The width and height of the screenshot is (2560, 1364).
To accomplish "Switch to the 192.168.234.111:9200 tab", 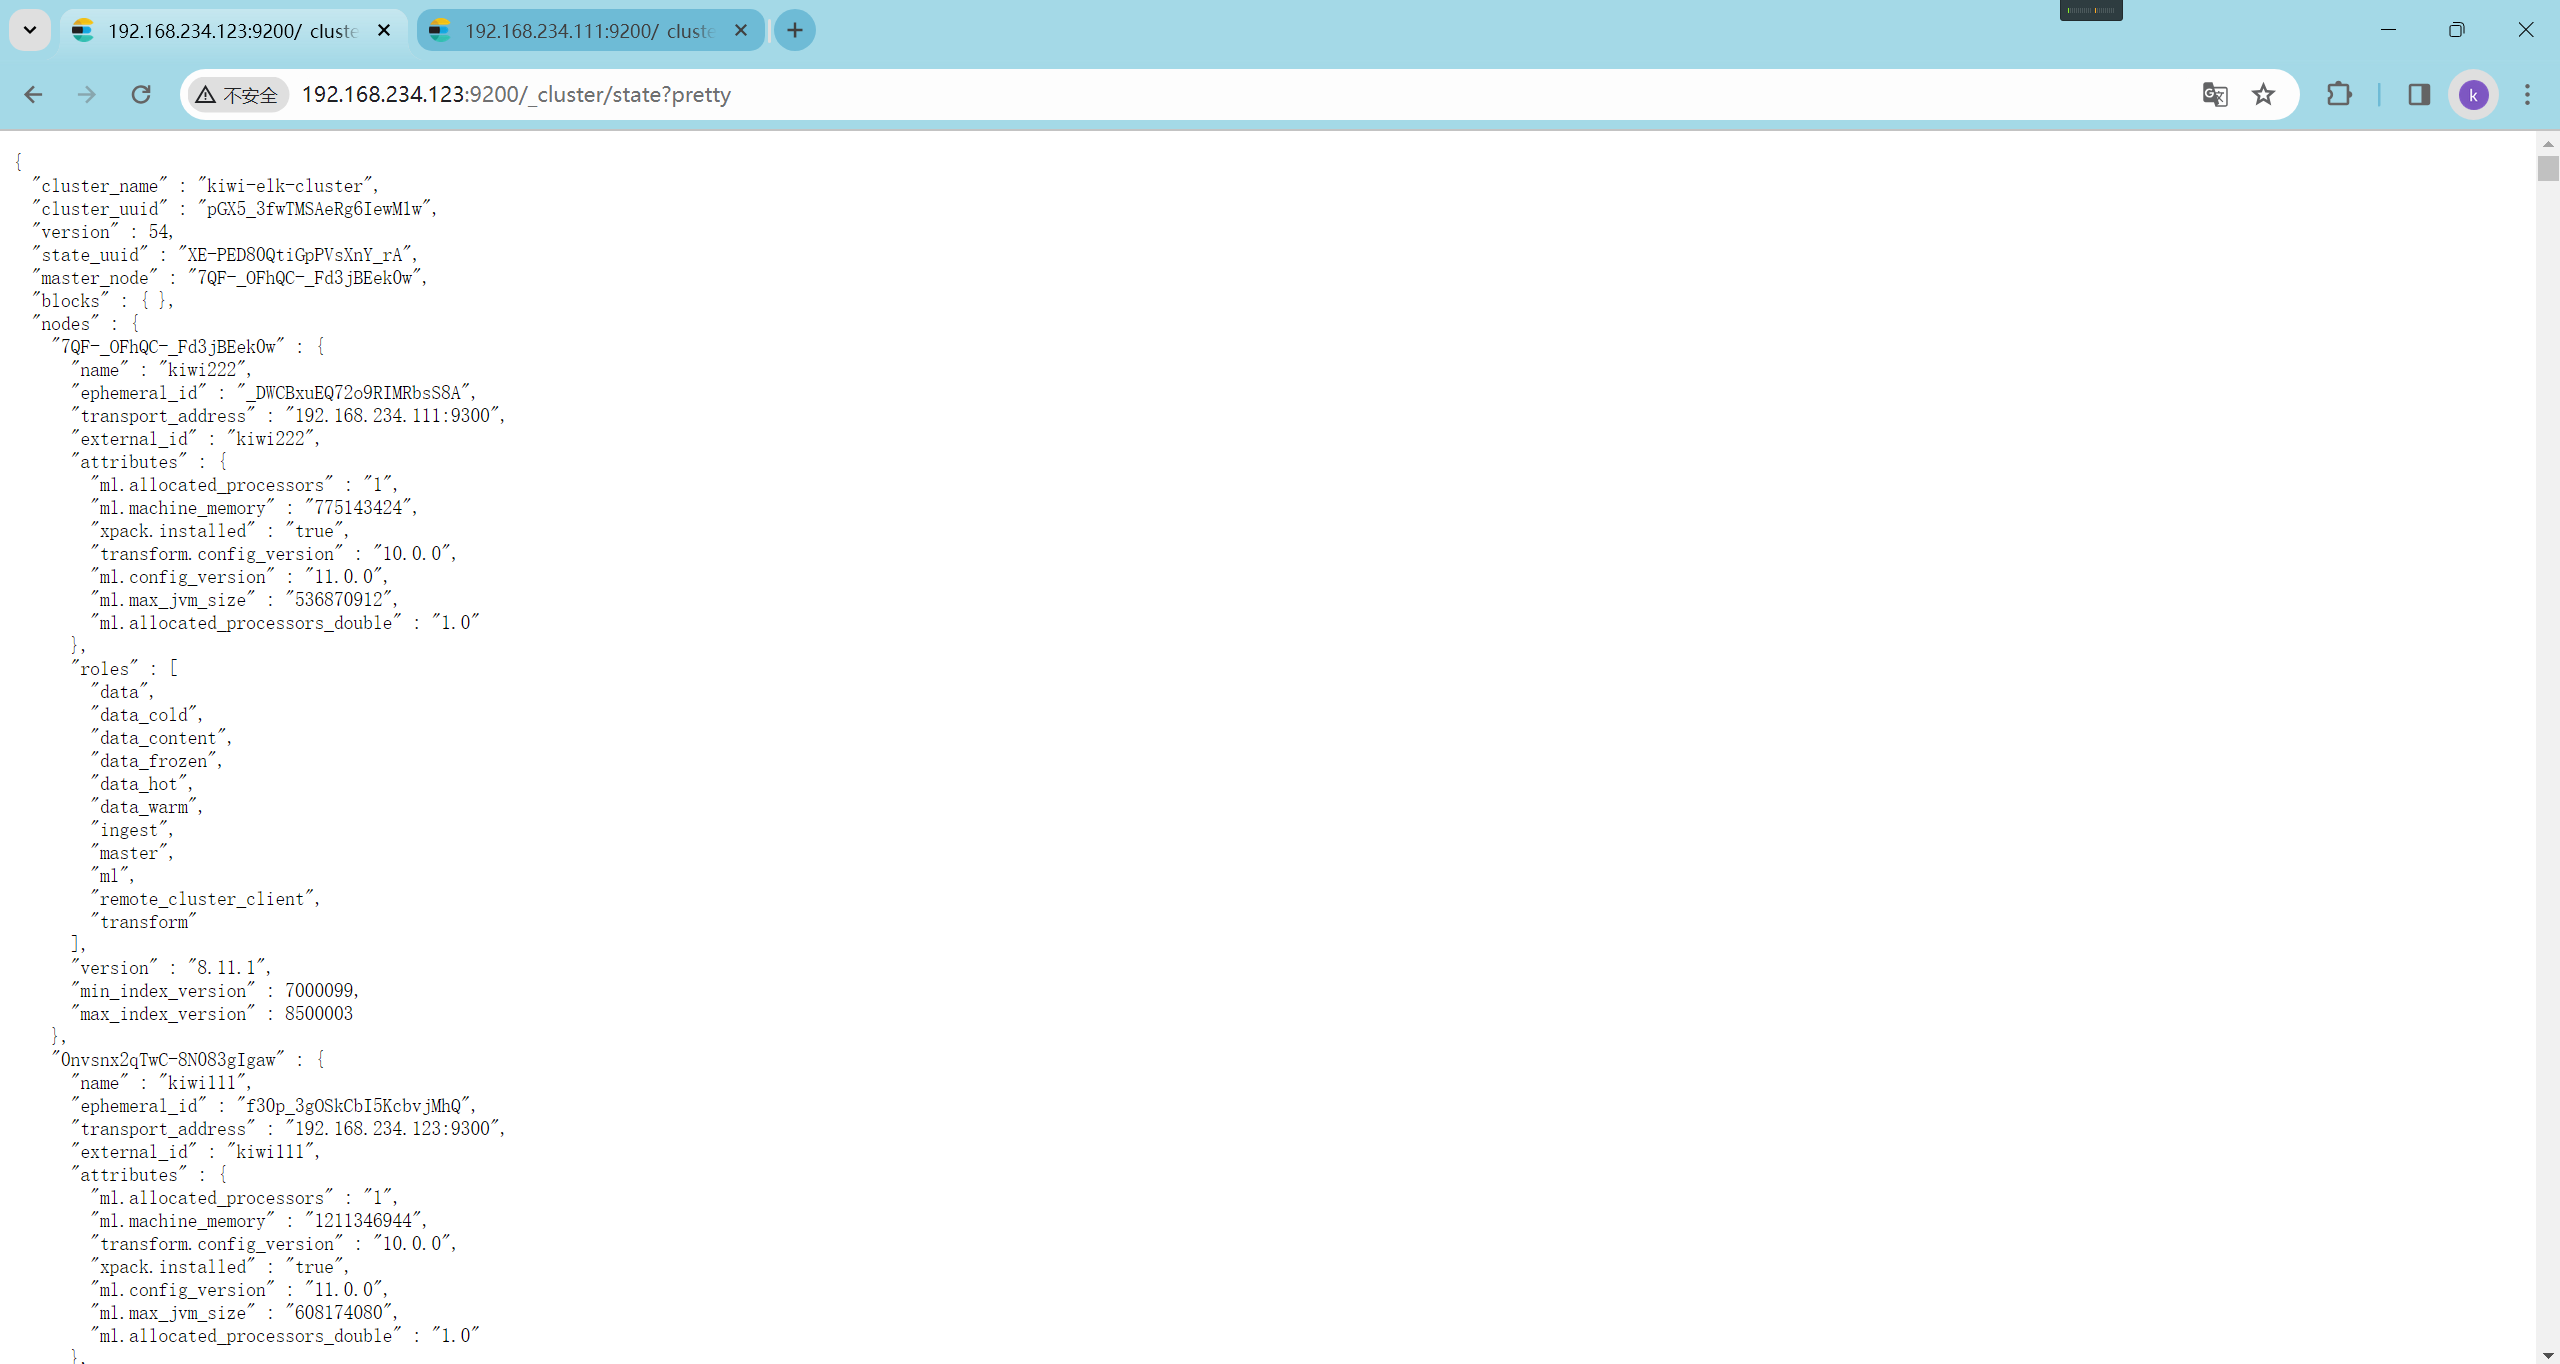I will (x=588, y=31).
